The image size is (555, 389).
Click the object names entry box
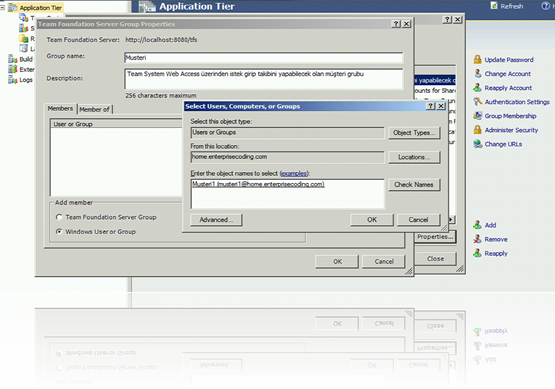point(287,194)
